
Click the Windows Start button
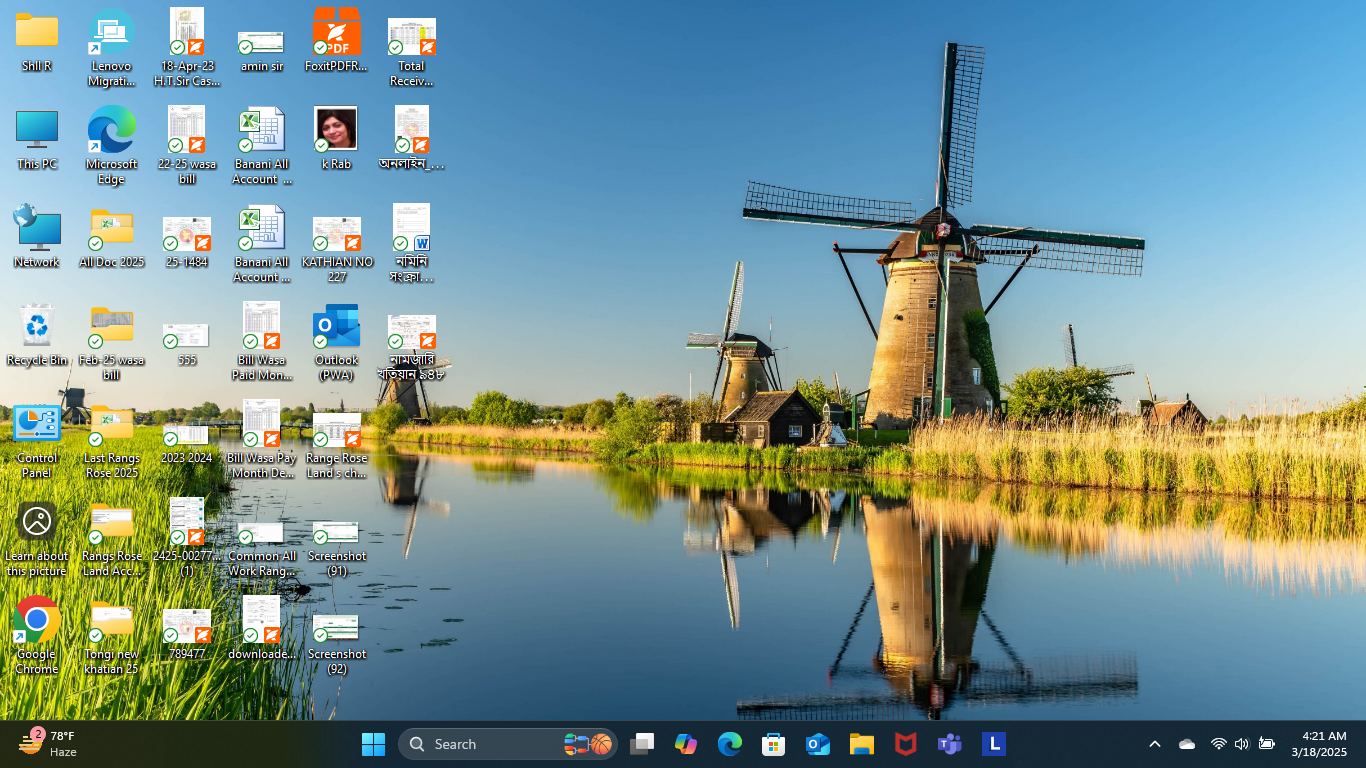pos(373,744)
